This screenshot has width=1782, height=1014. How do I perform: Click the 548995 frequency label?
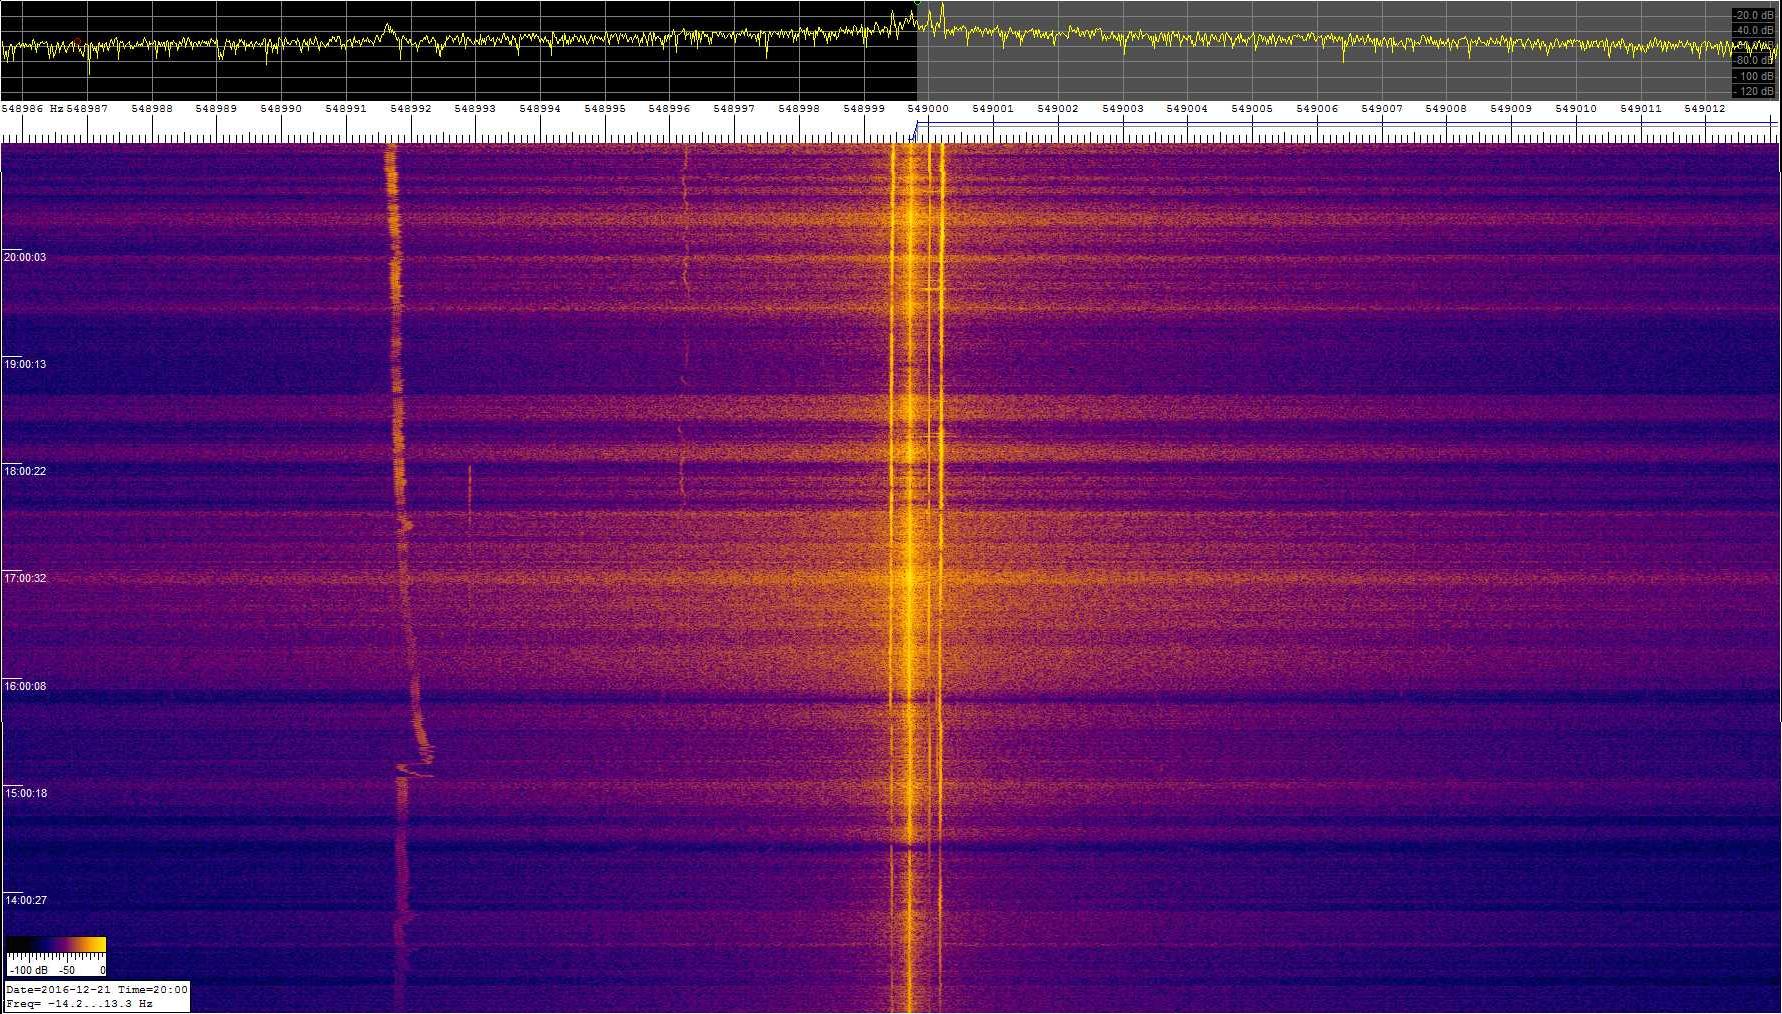605,108
